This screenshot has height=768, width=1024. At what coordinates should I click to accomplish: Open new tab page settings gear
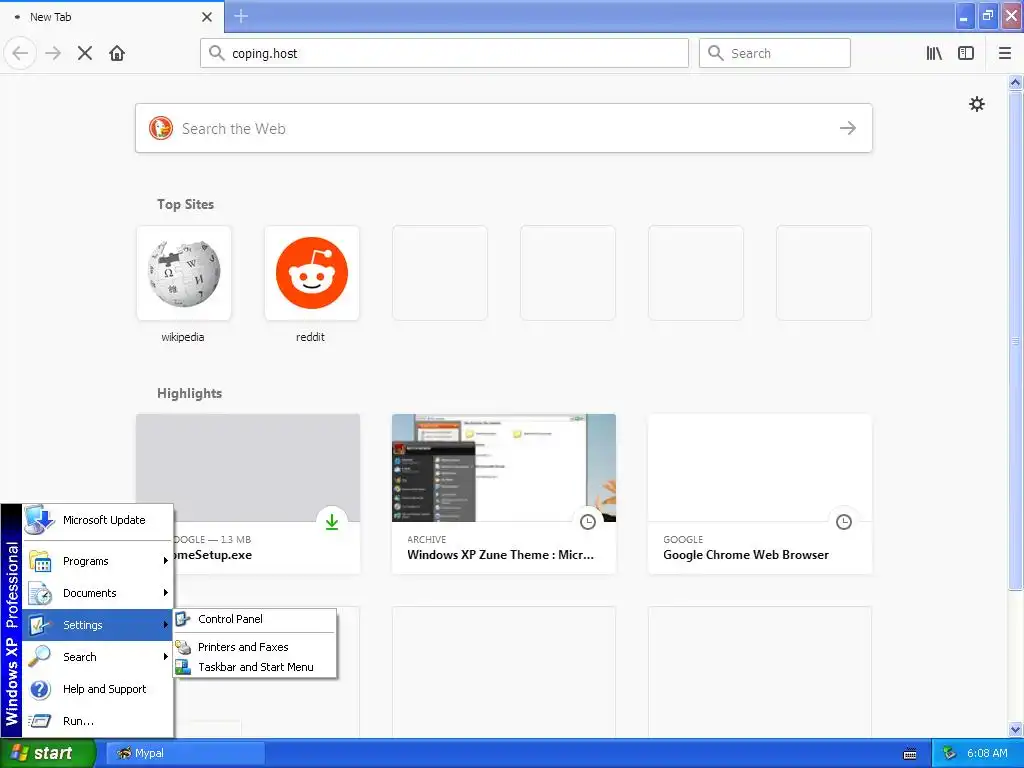(x=976, y=104)
